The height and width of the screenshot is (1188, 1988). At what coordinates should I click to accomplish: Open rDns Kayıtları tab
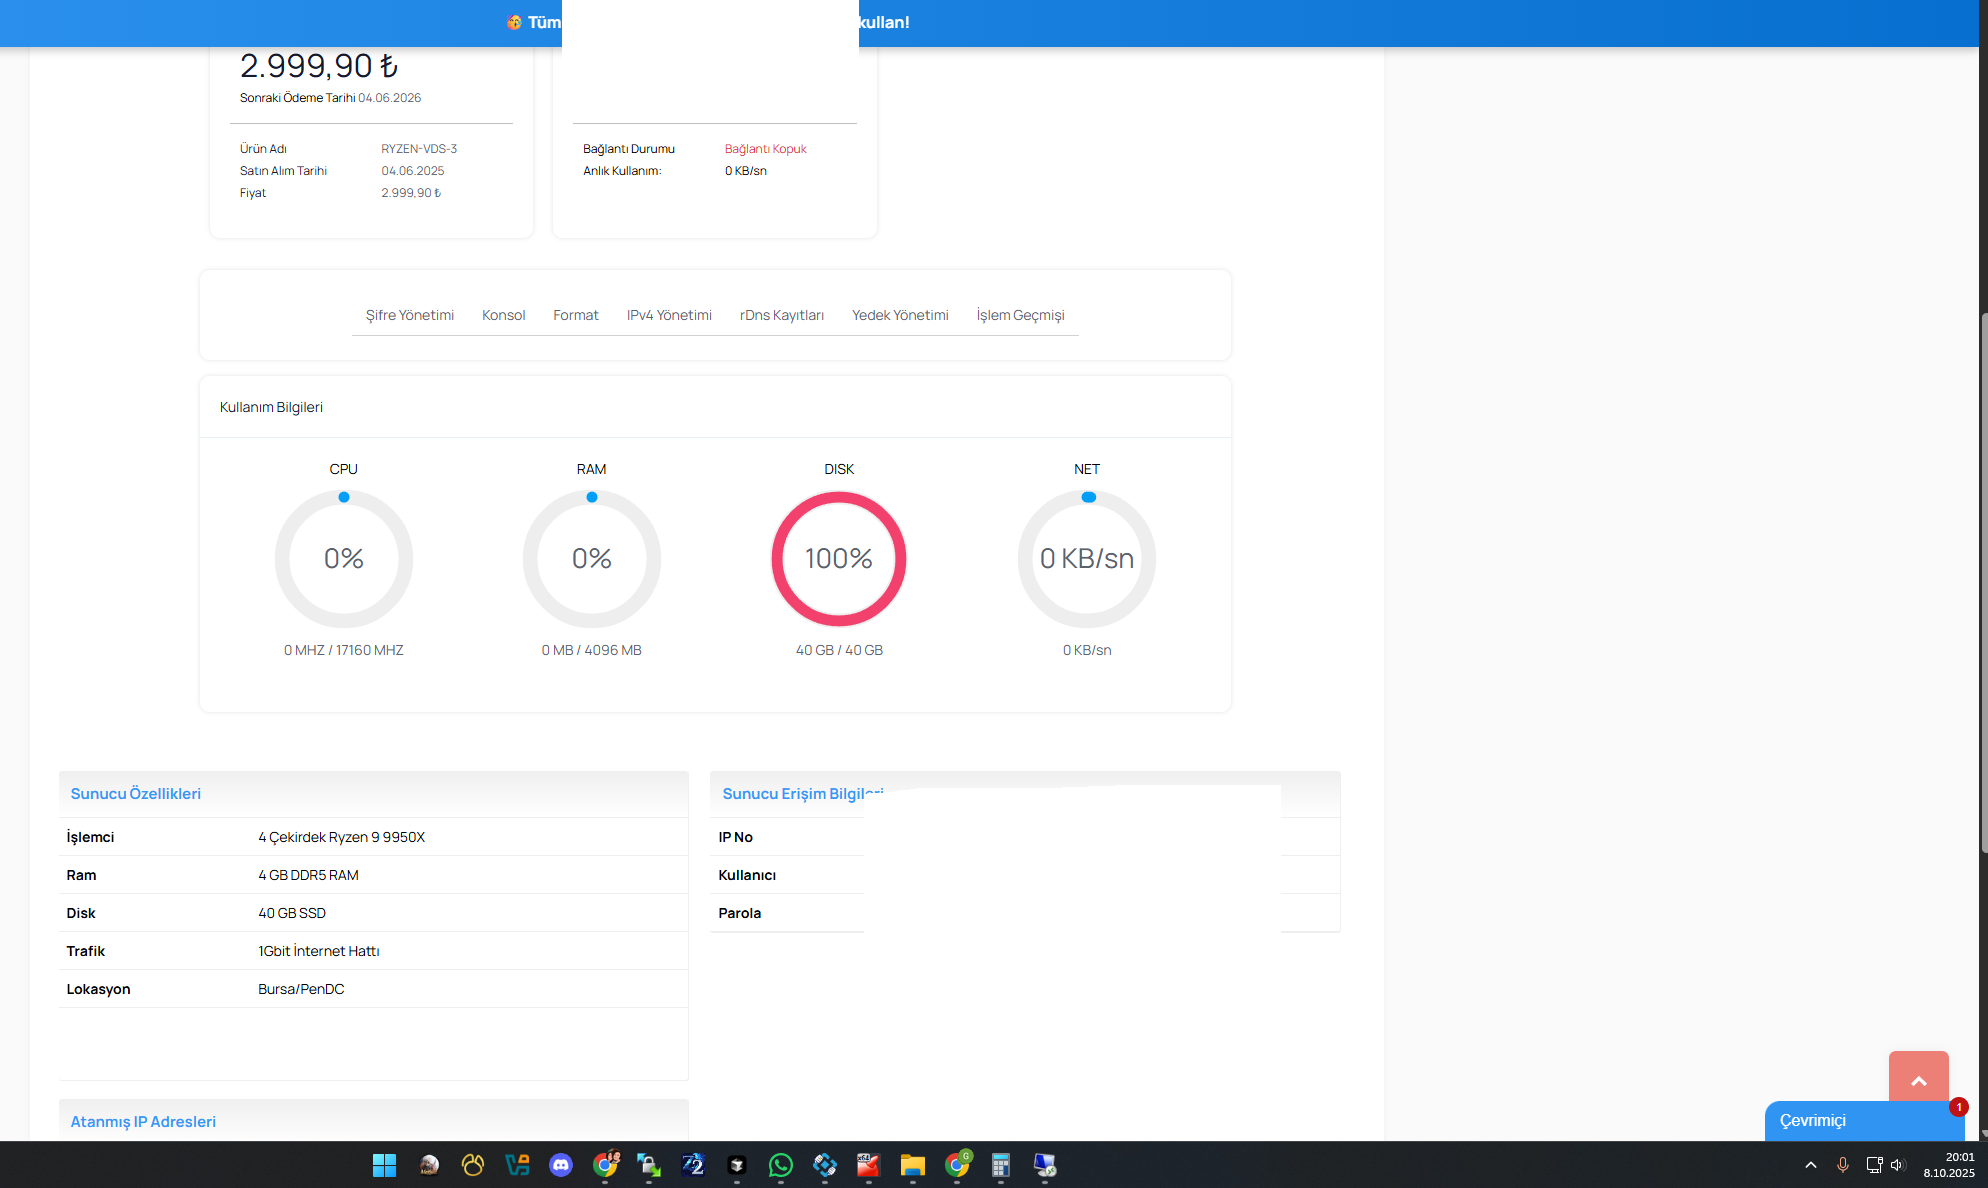pyautogui.click(x=781, y=315)
